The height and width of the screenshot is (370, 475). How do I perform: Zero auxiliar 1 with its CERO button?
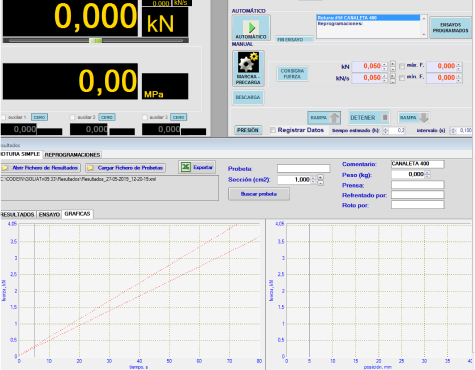[39, 117]
